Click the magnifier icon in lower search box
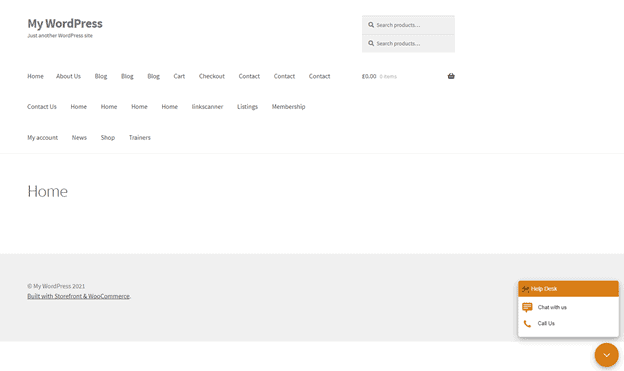Image resolution: width=624 pixels, height=371 pixels. click(371, 43)
